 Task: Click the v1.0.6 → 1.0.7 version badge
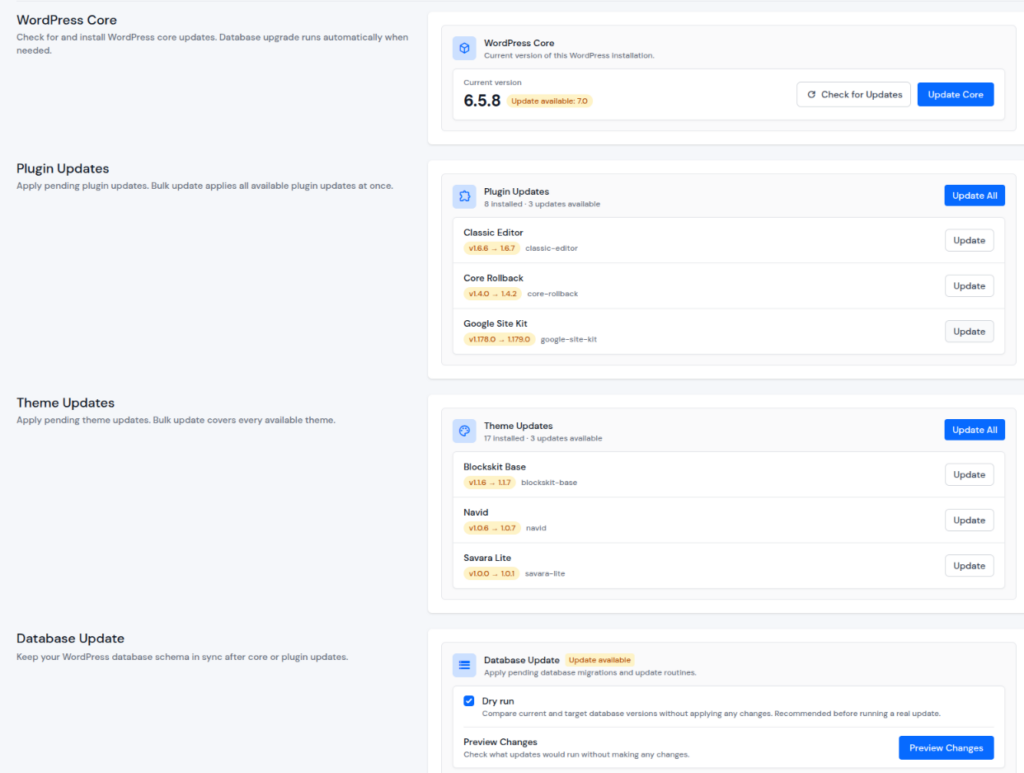pos(492,528)
